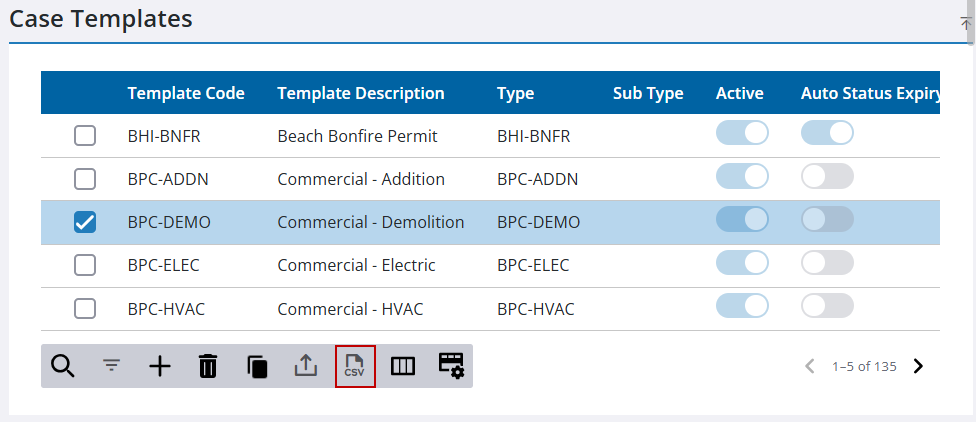
Task: Disable Auto Status Expiry for BHI-BNFR
Action: 827,133
